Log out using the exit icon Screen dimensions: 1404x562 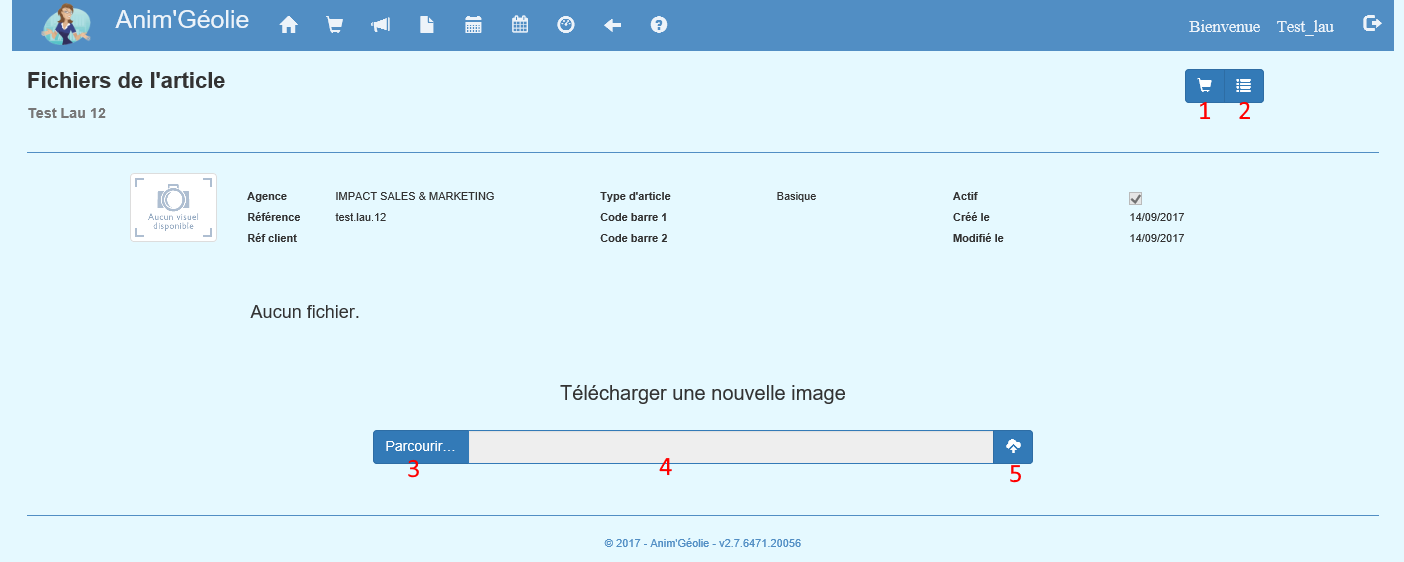click(x=1372, y=24)
